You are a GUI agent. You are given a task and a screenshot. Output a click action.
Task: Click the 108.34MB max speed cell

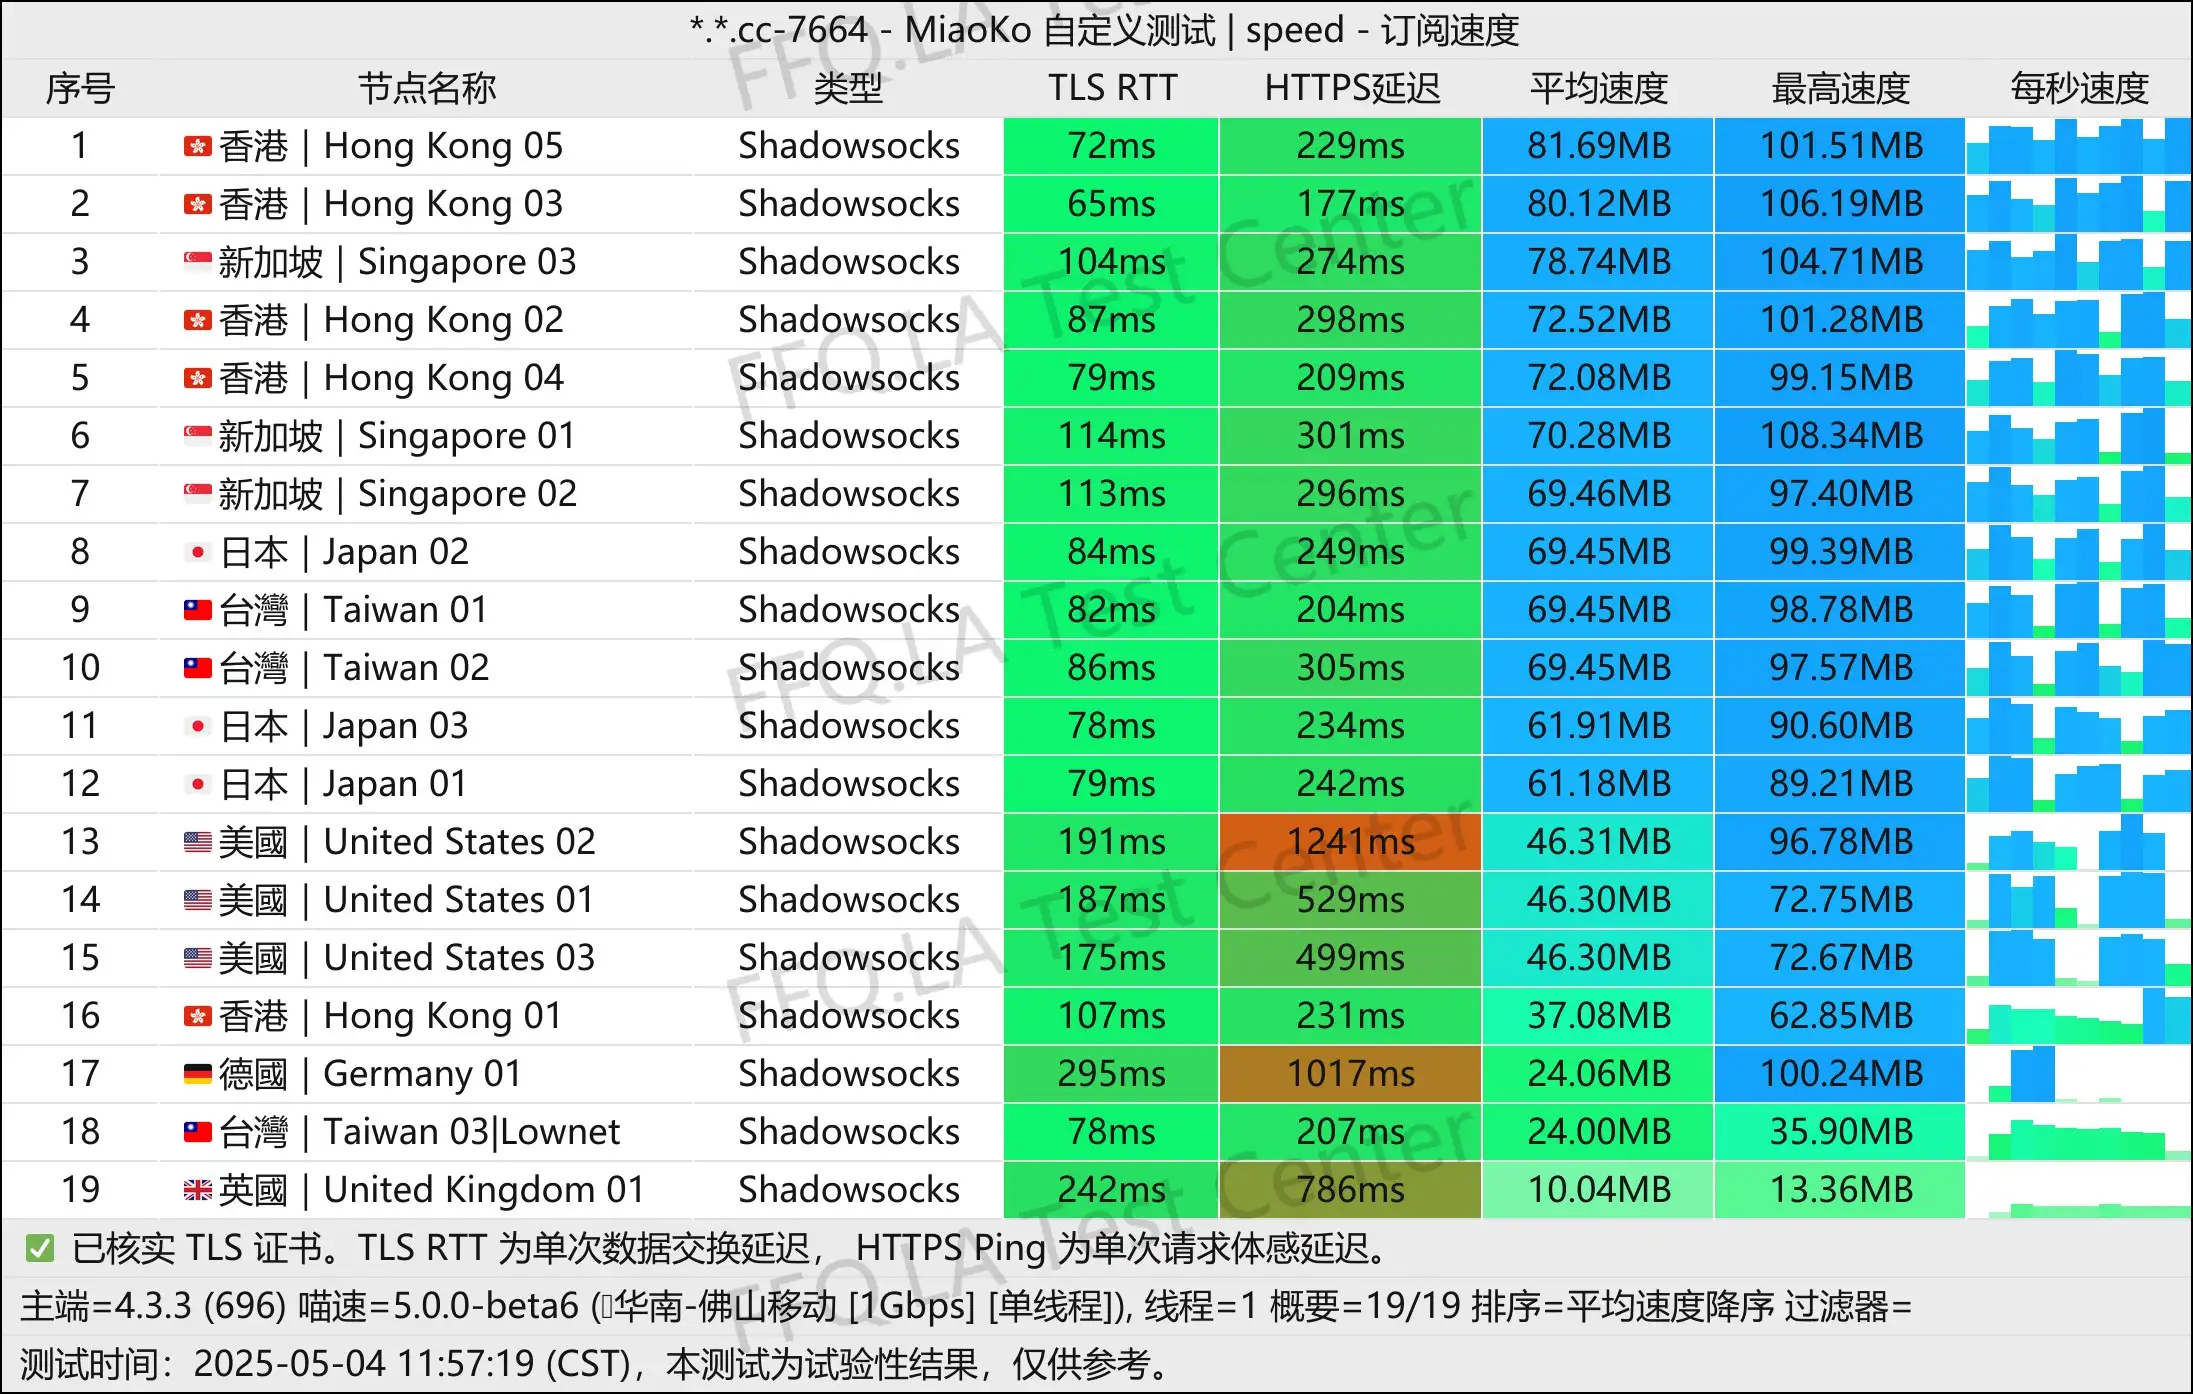click(1841, 436)
